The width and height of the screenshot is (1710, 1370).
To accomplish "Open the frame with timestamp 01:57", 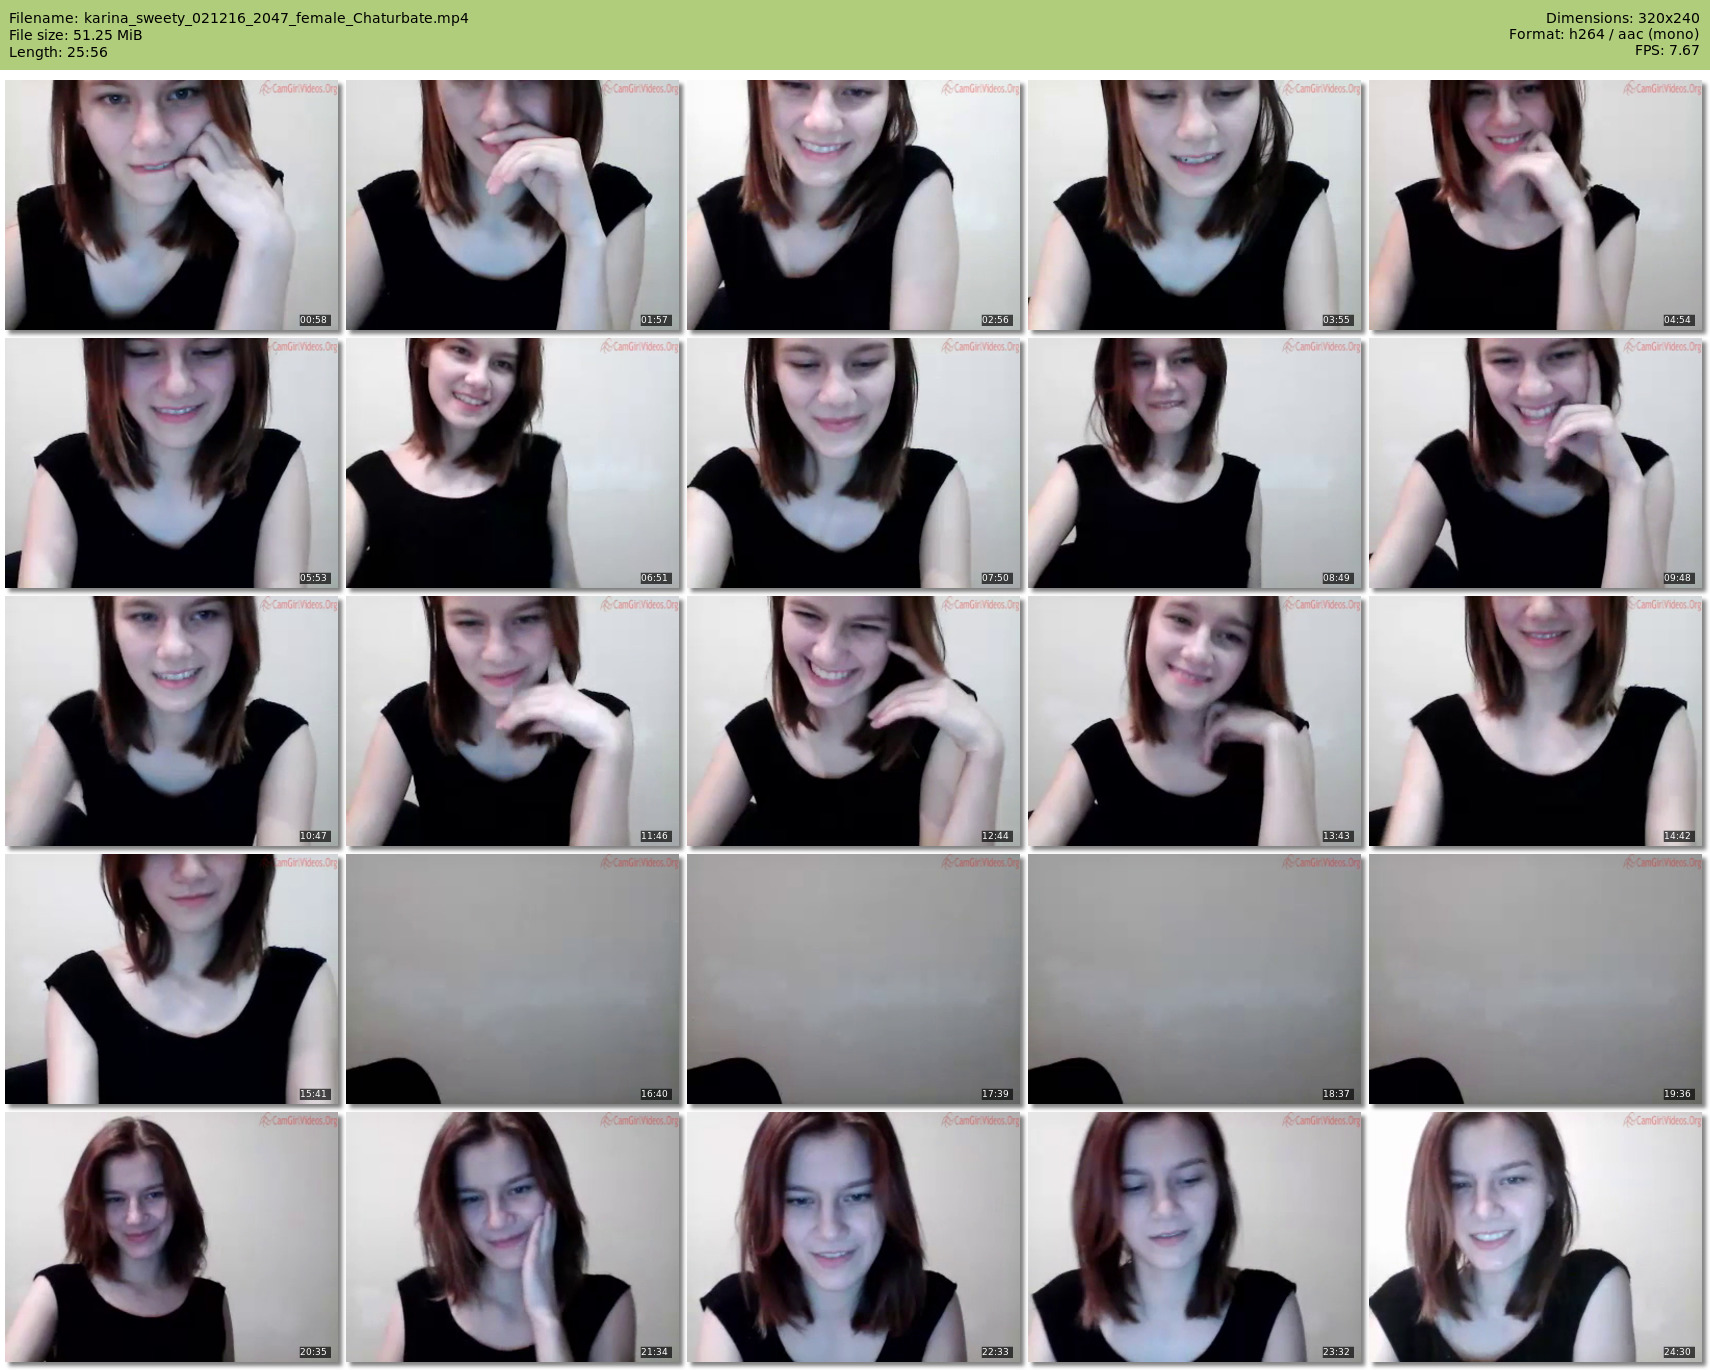I will click(x=513, y=205).
